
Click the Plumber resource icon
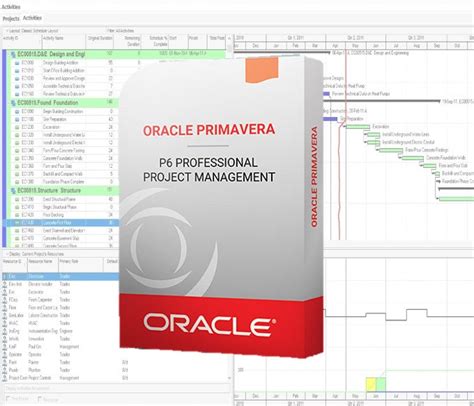(x=5, y=370)
